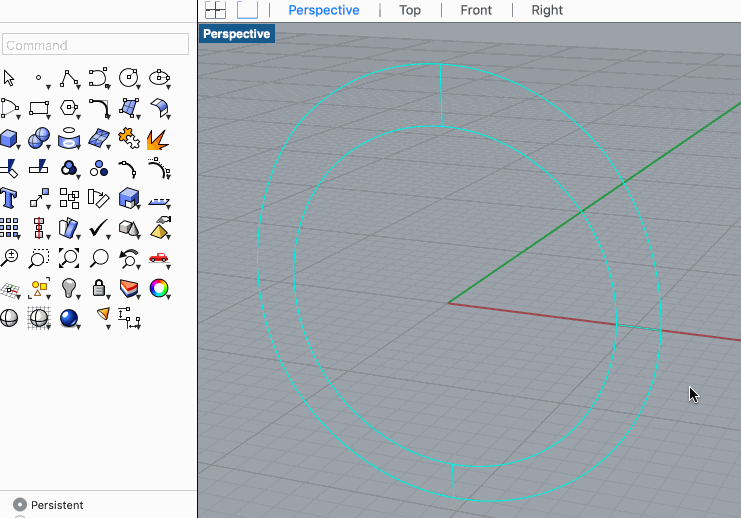The width and height of the screenshot is (741, 518).
Task: Click the Explode tool
Action: [158, 139]
